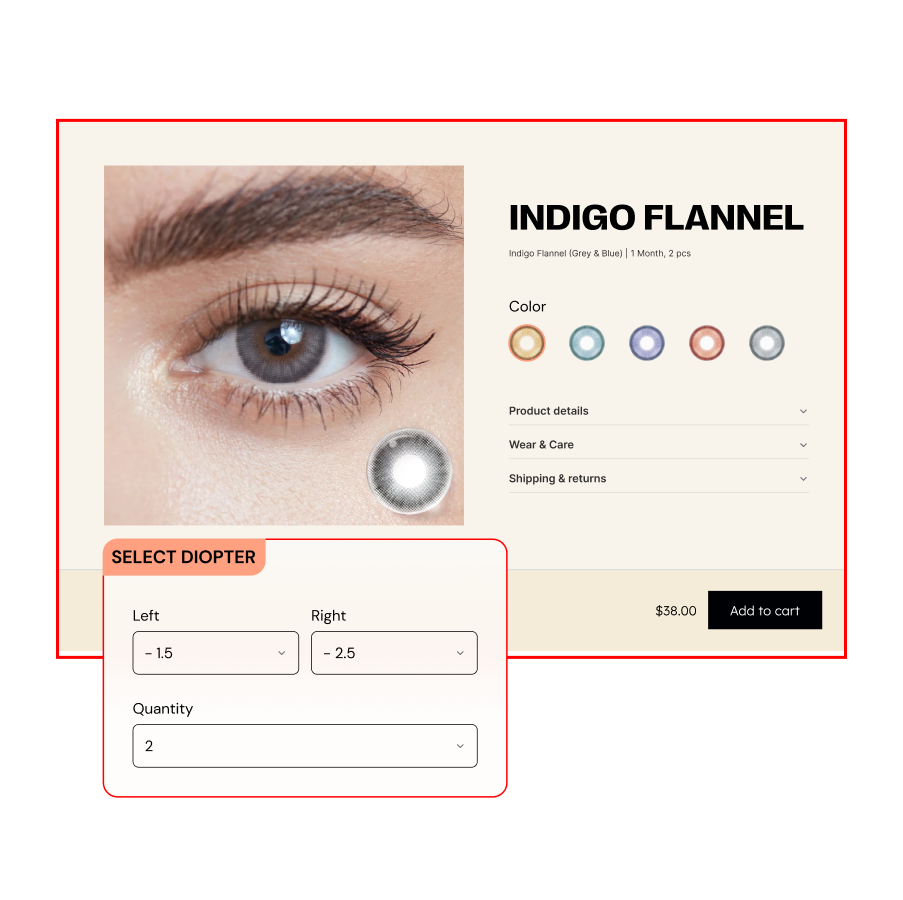Image resolution: width=903 pixels, height=900 pixels.
Task: Click the Shipping & returns chevron icon
Action: [x=803, y=479]
